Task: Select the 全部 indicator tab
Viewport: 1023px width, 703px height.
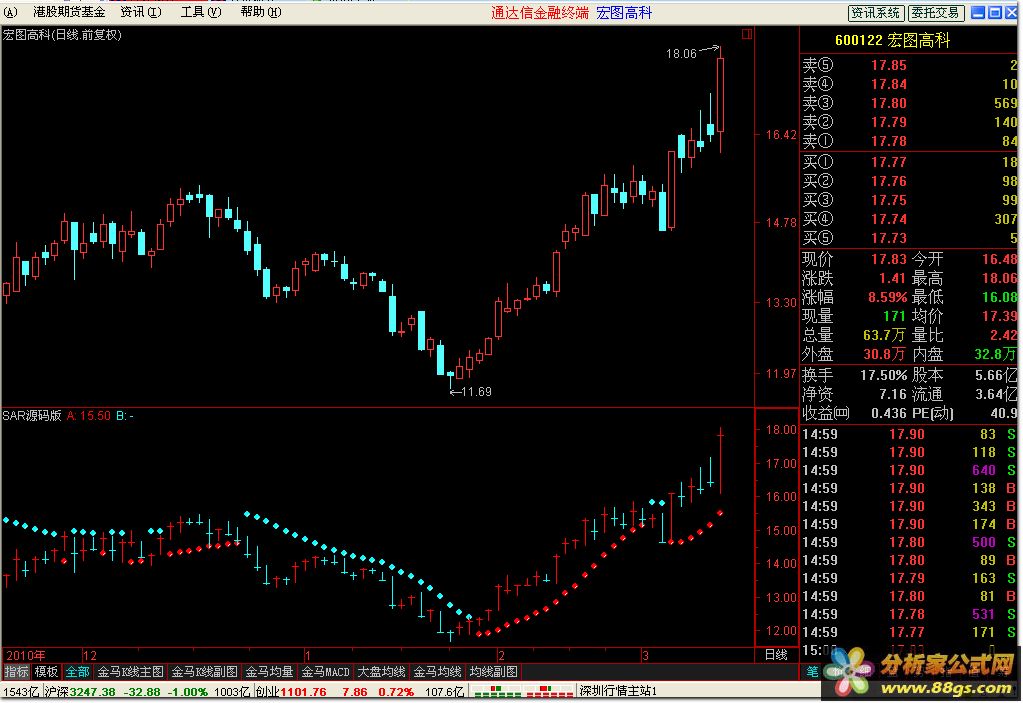Action: coord(77,672)
